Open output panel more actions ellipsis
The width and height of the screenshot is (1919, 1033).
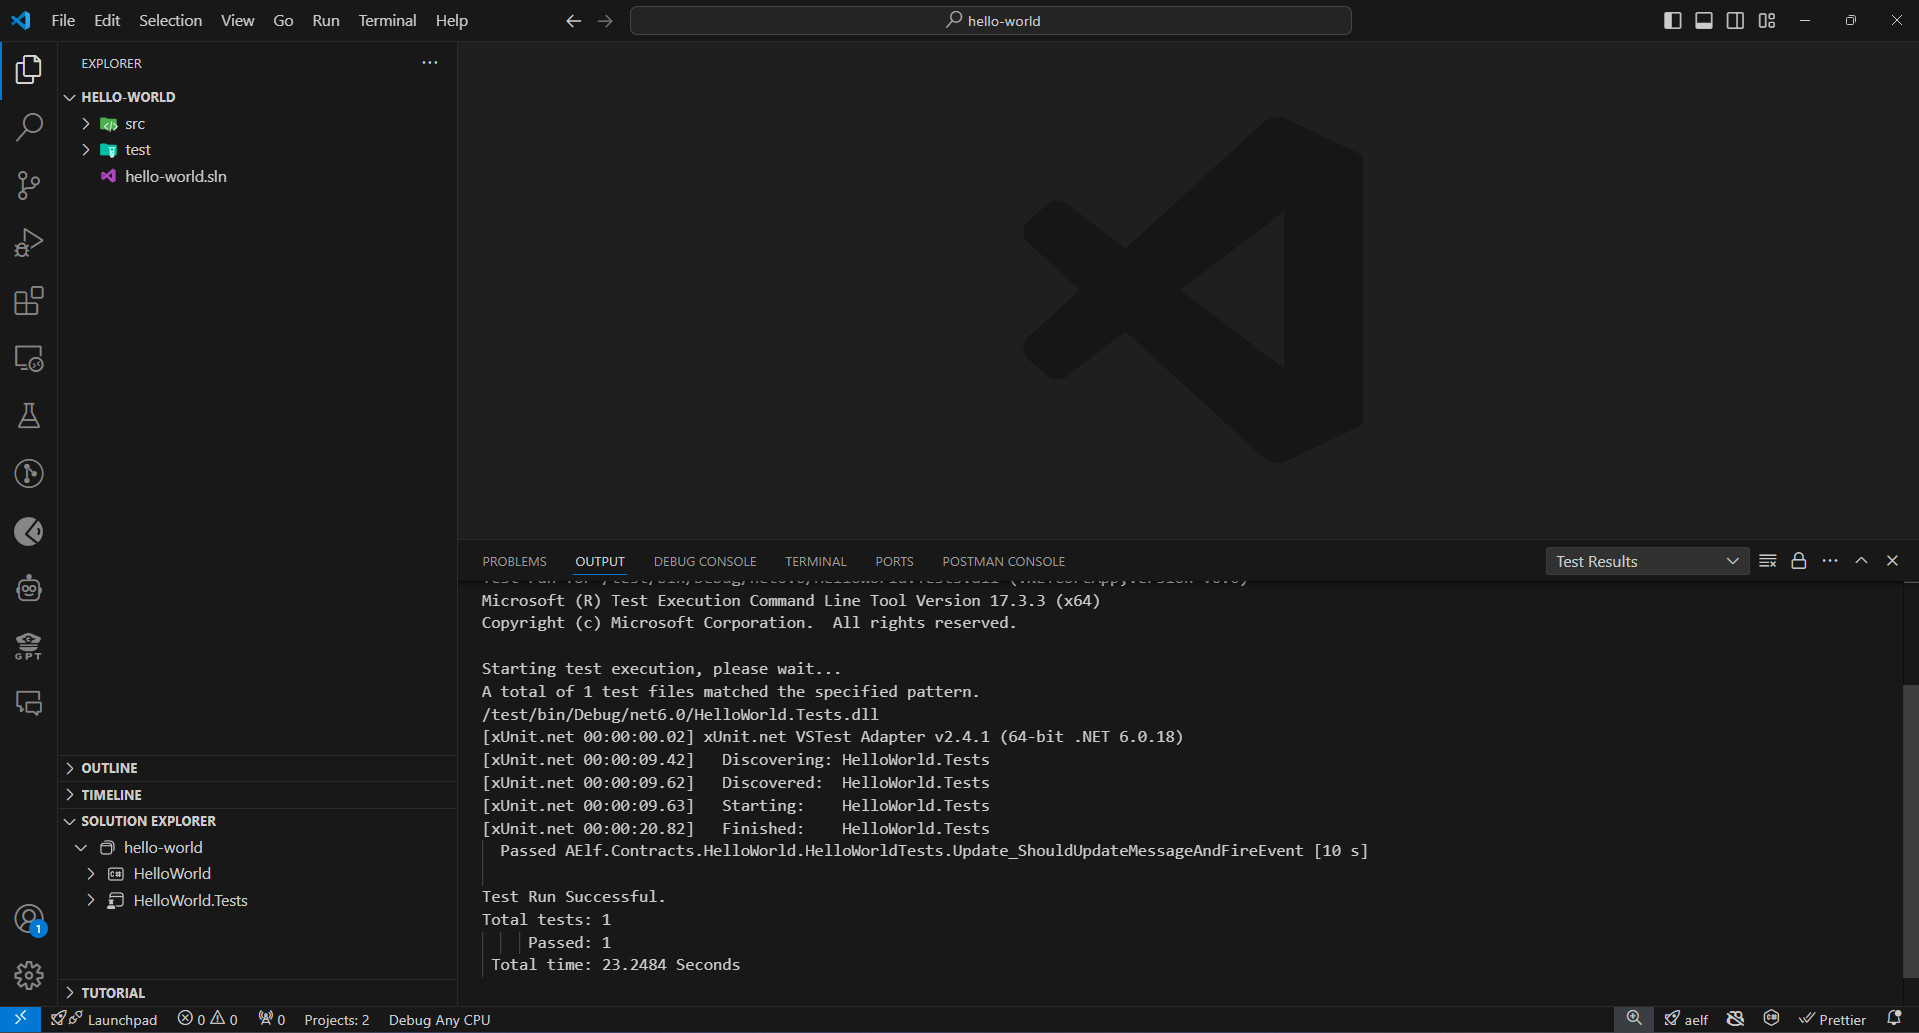tap(1830, 561)
